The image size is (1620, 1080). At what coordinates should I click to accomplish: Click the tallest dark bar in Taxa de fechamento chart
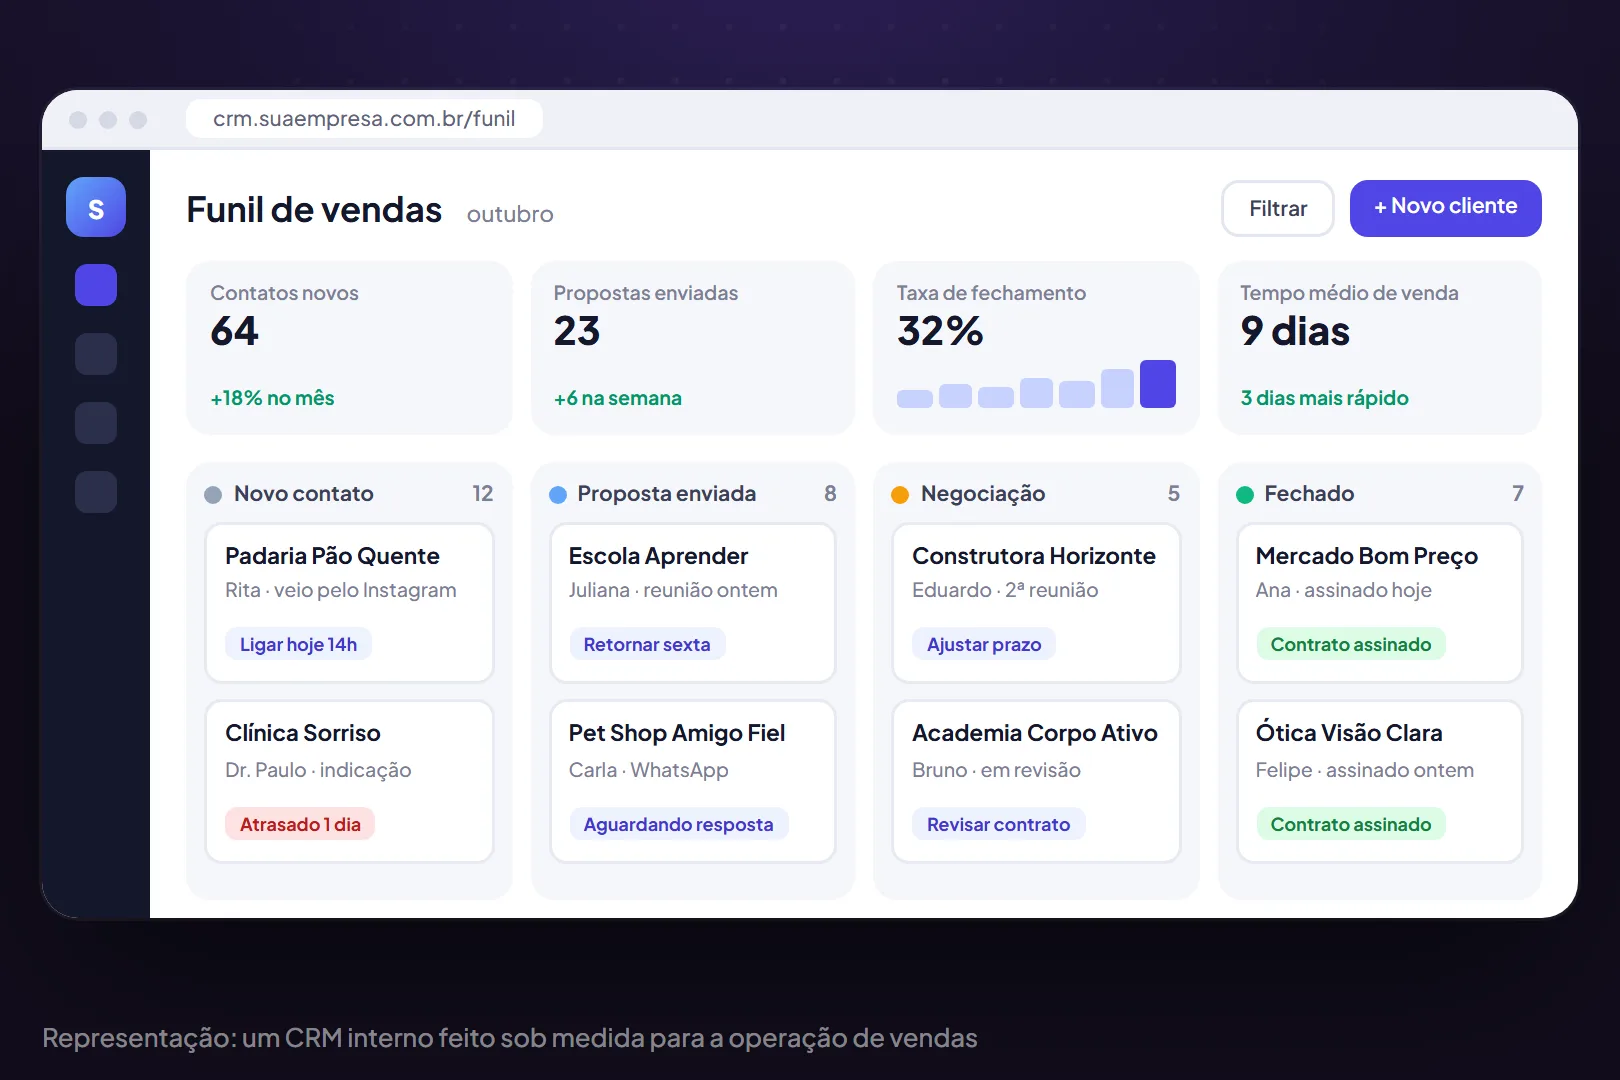[x=1158, y=384]
